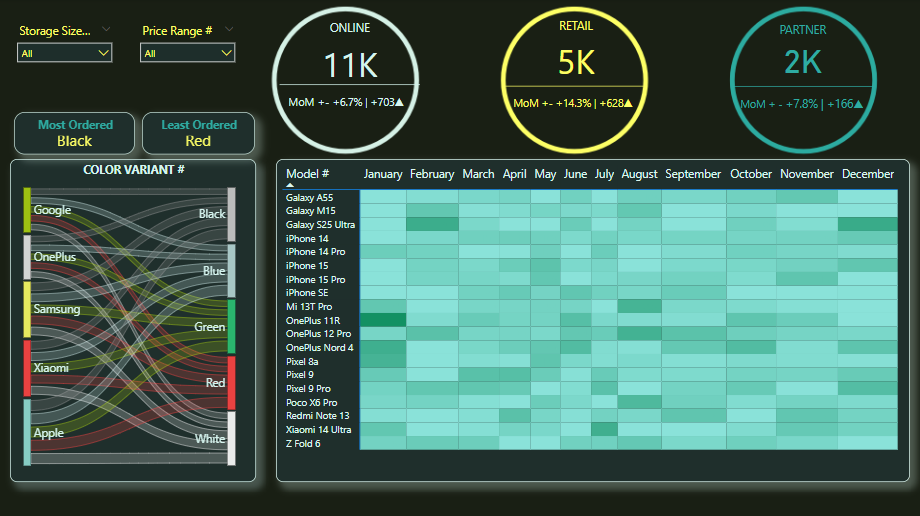This screenshot has height=516, width=920.
Task: Select the iPhone 15 row label
Action: 307,266
